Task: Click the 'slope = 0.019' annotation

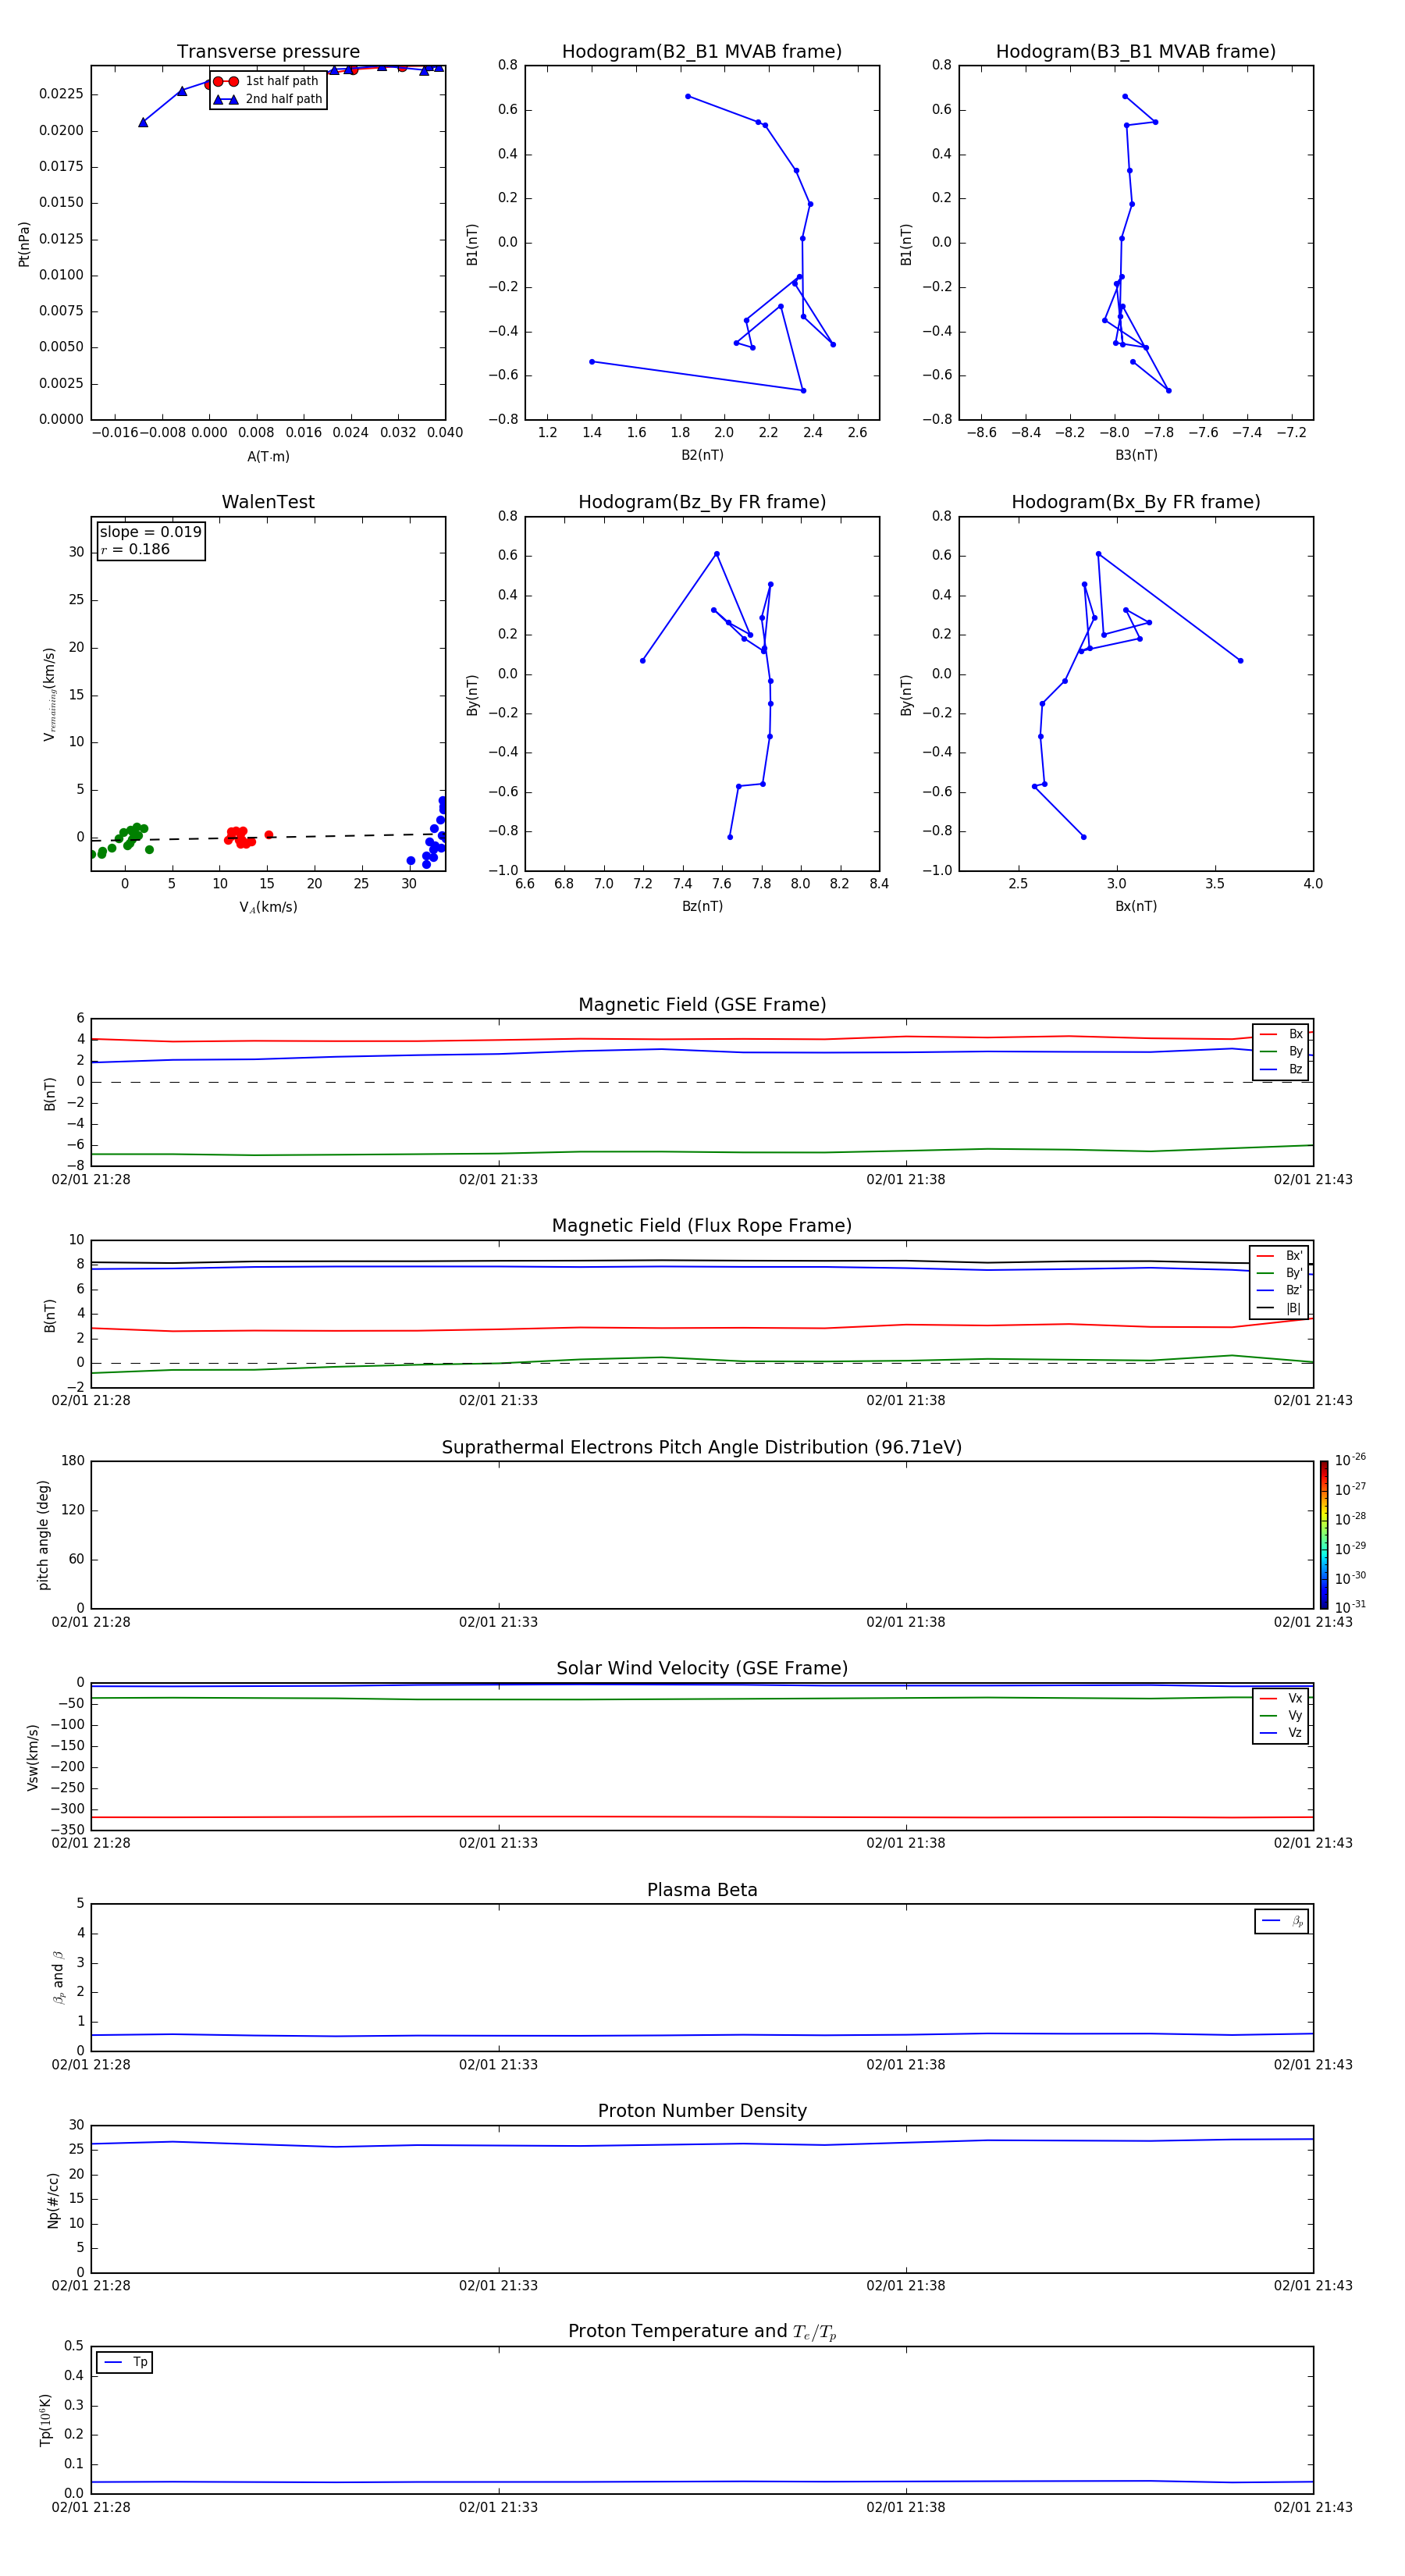Action: [150, 532]
